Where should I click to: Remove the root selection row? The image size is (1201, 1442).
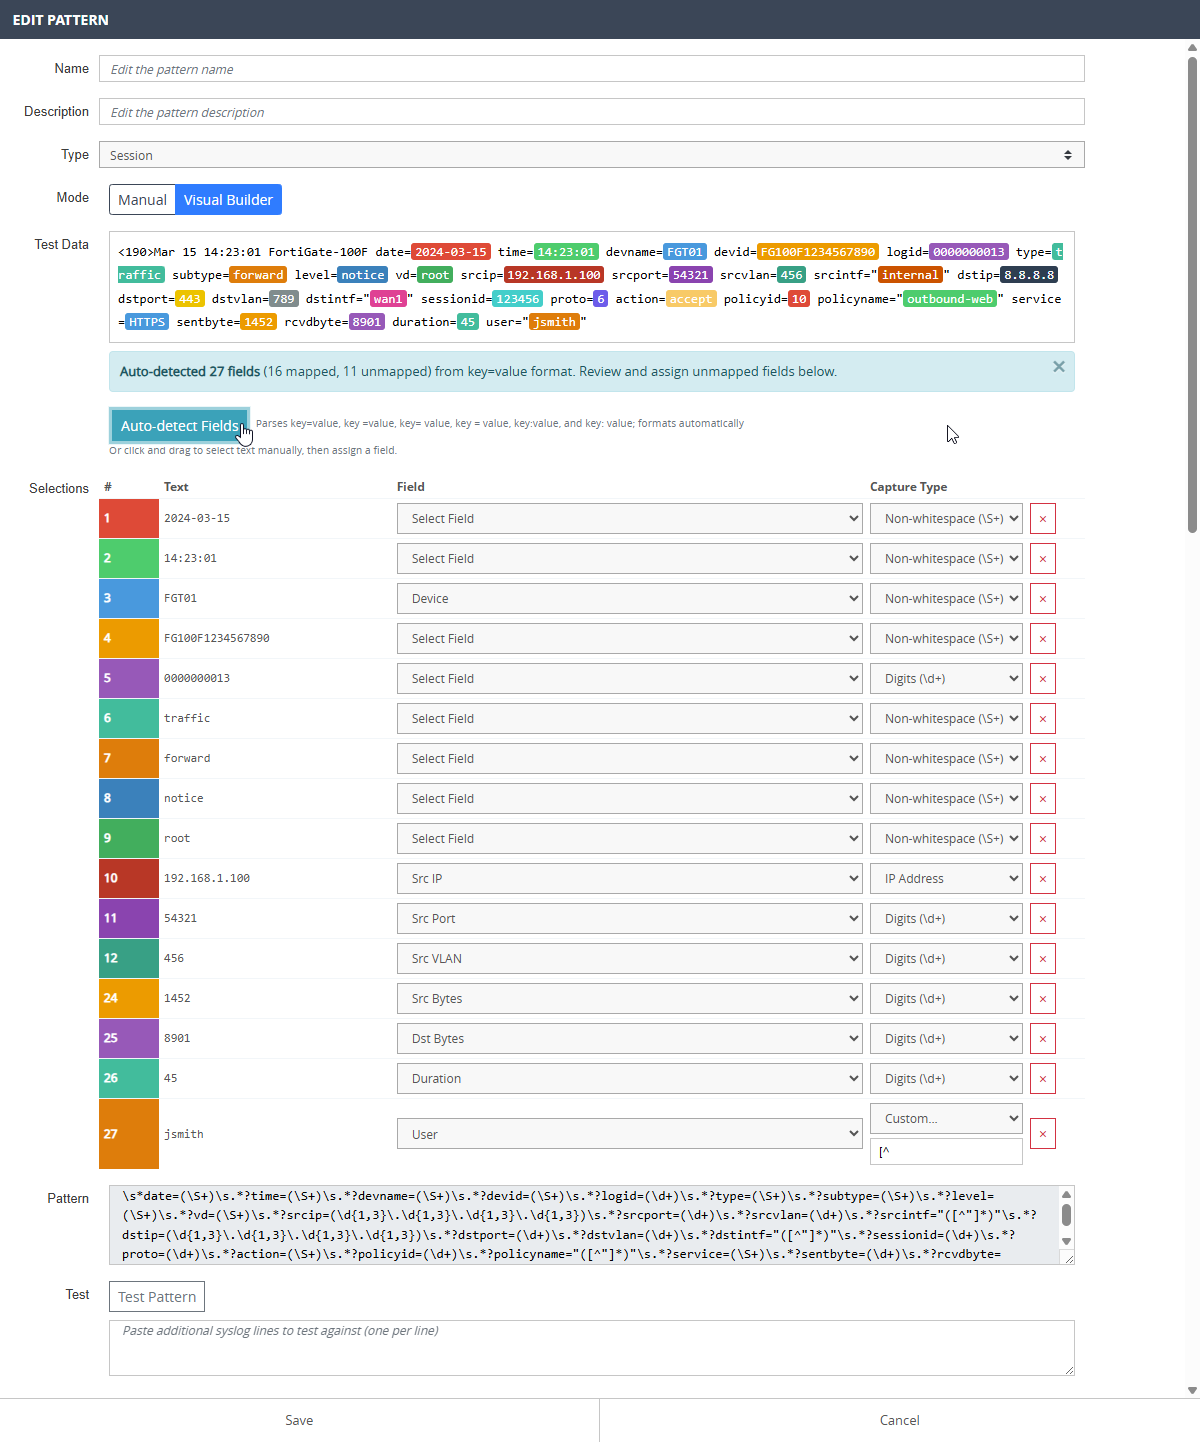tap(1043, 839)
